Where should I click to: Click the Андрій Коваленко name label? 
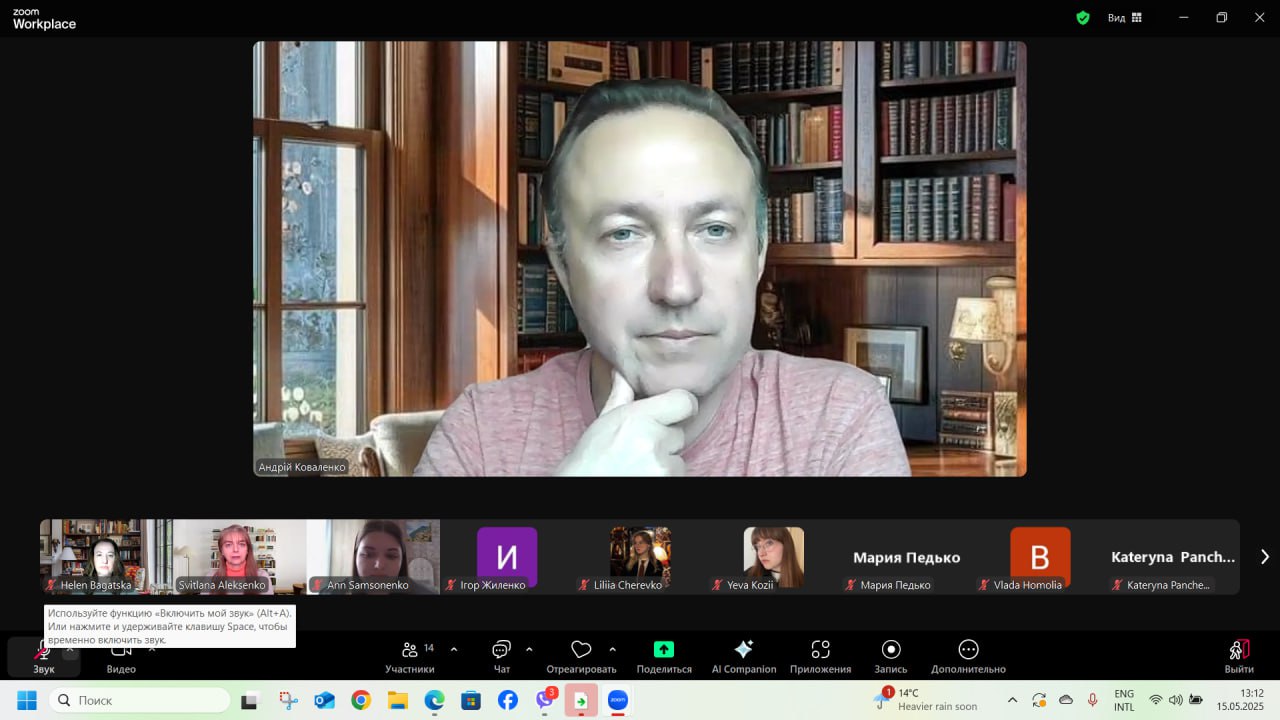(302, 467)
